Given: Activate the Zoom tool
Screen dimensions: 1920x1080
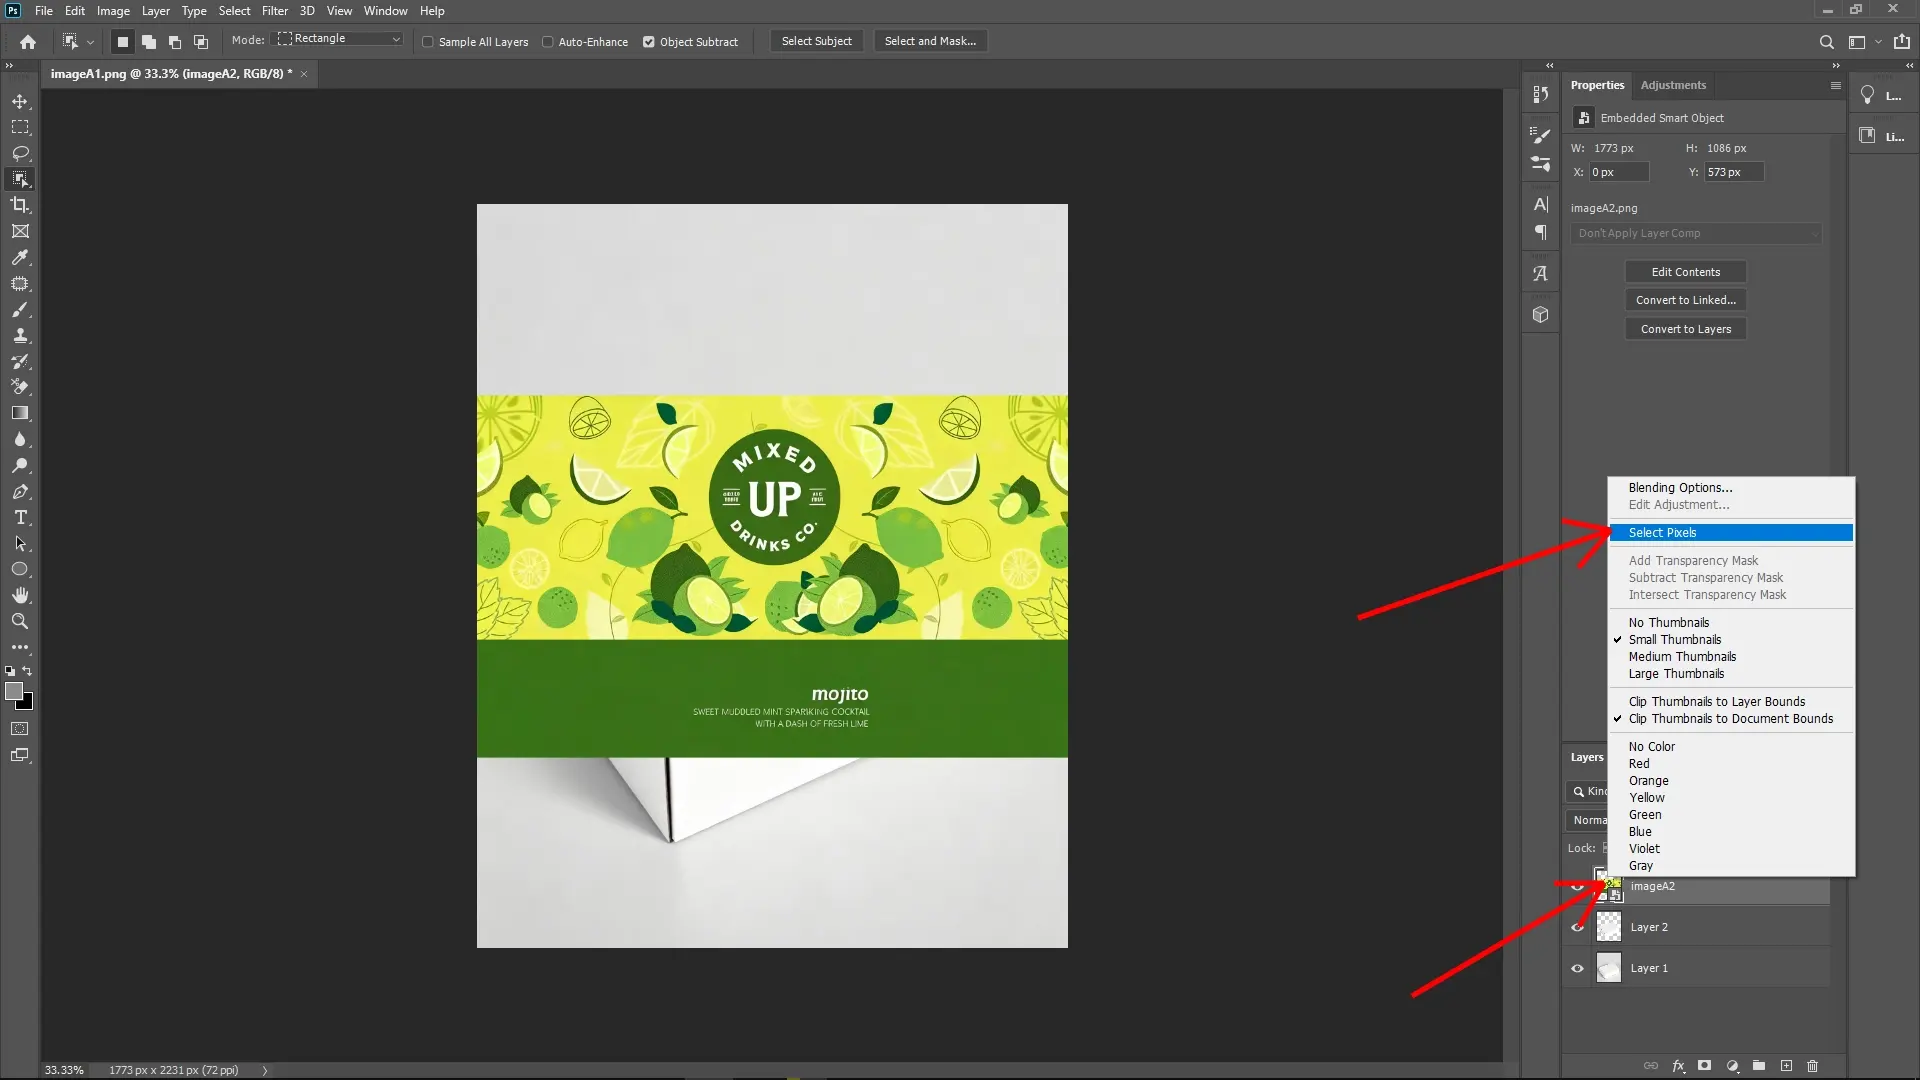Looking at the screenshot, I should (x=20, y=621).
